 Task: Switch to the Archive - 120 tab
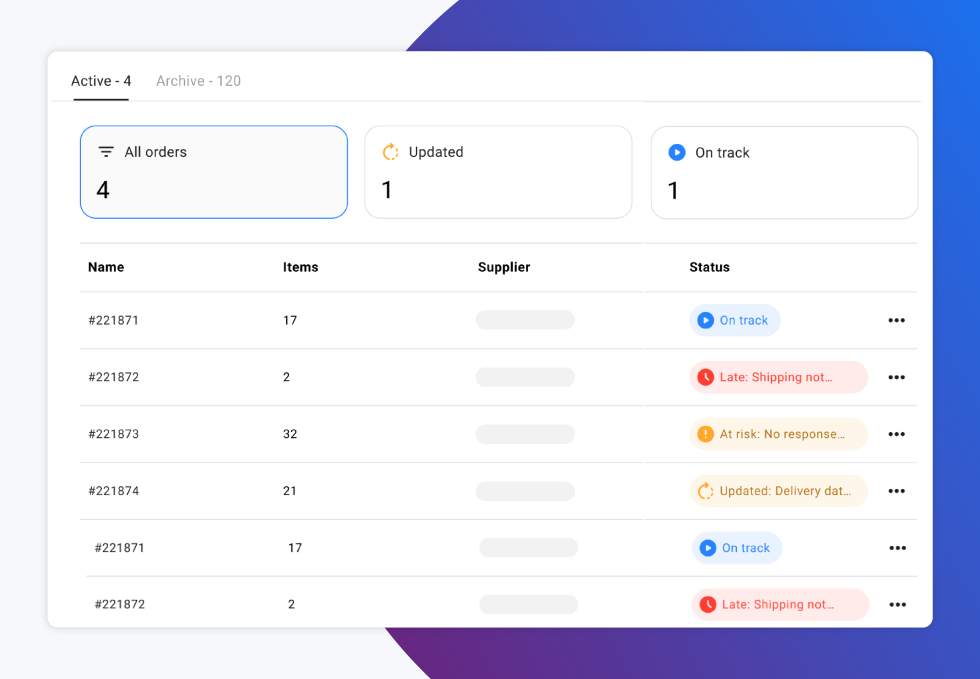[198, 81]
